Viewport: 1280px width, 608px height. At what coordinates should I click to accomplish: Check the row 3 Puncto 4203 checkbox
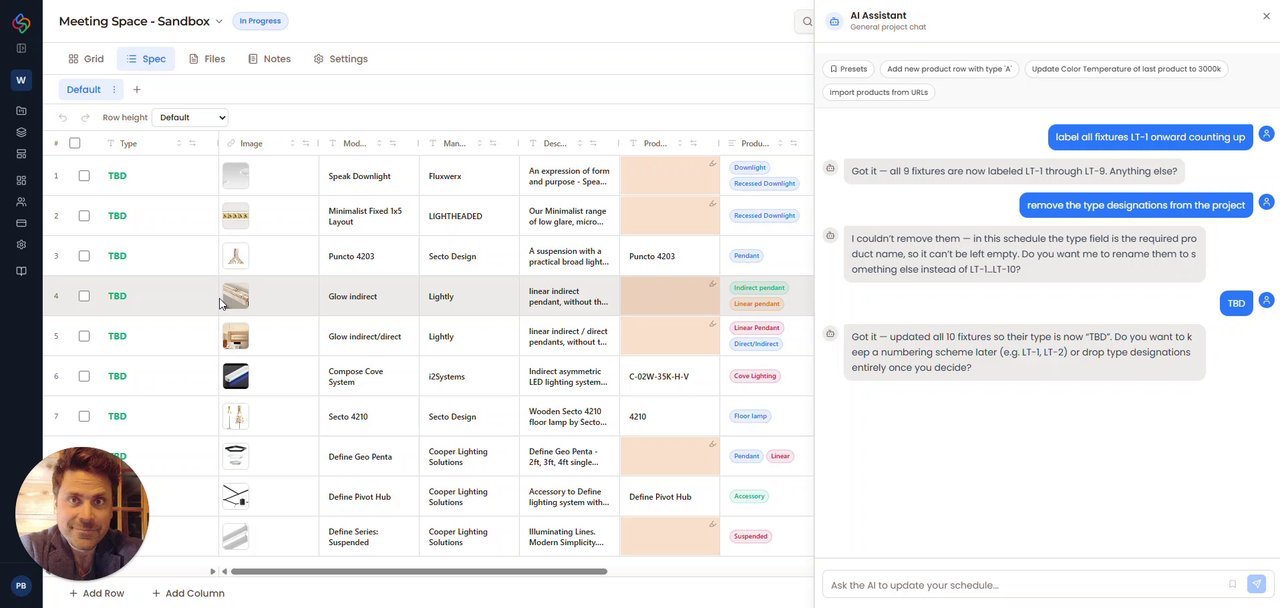pyautogui.click(x=84, y=256)
